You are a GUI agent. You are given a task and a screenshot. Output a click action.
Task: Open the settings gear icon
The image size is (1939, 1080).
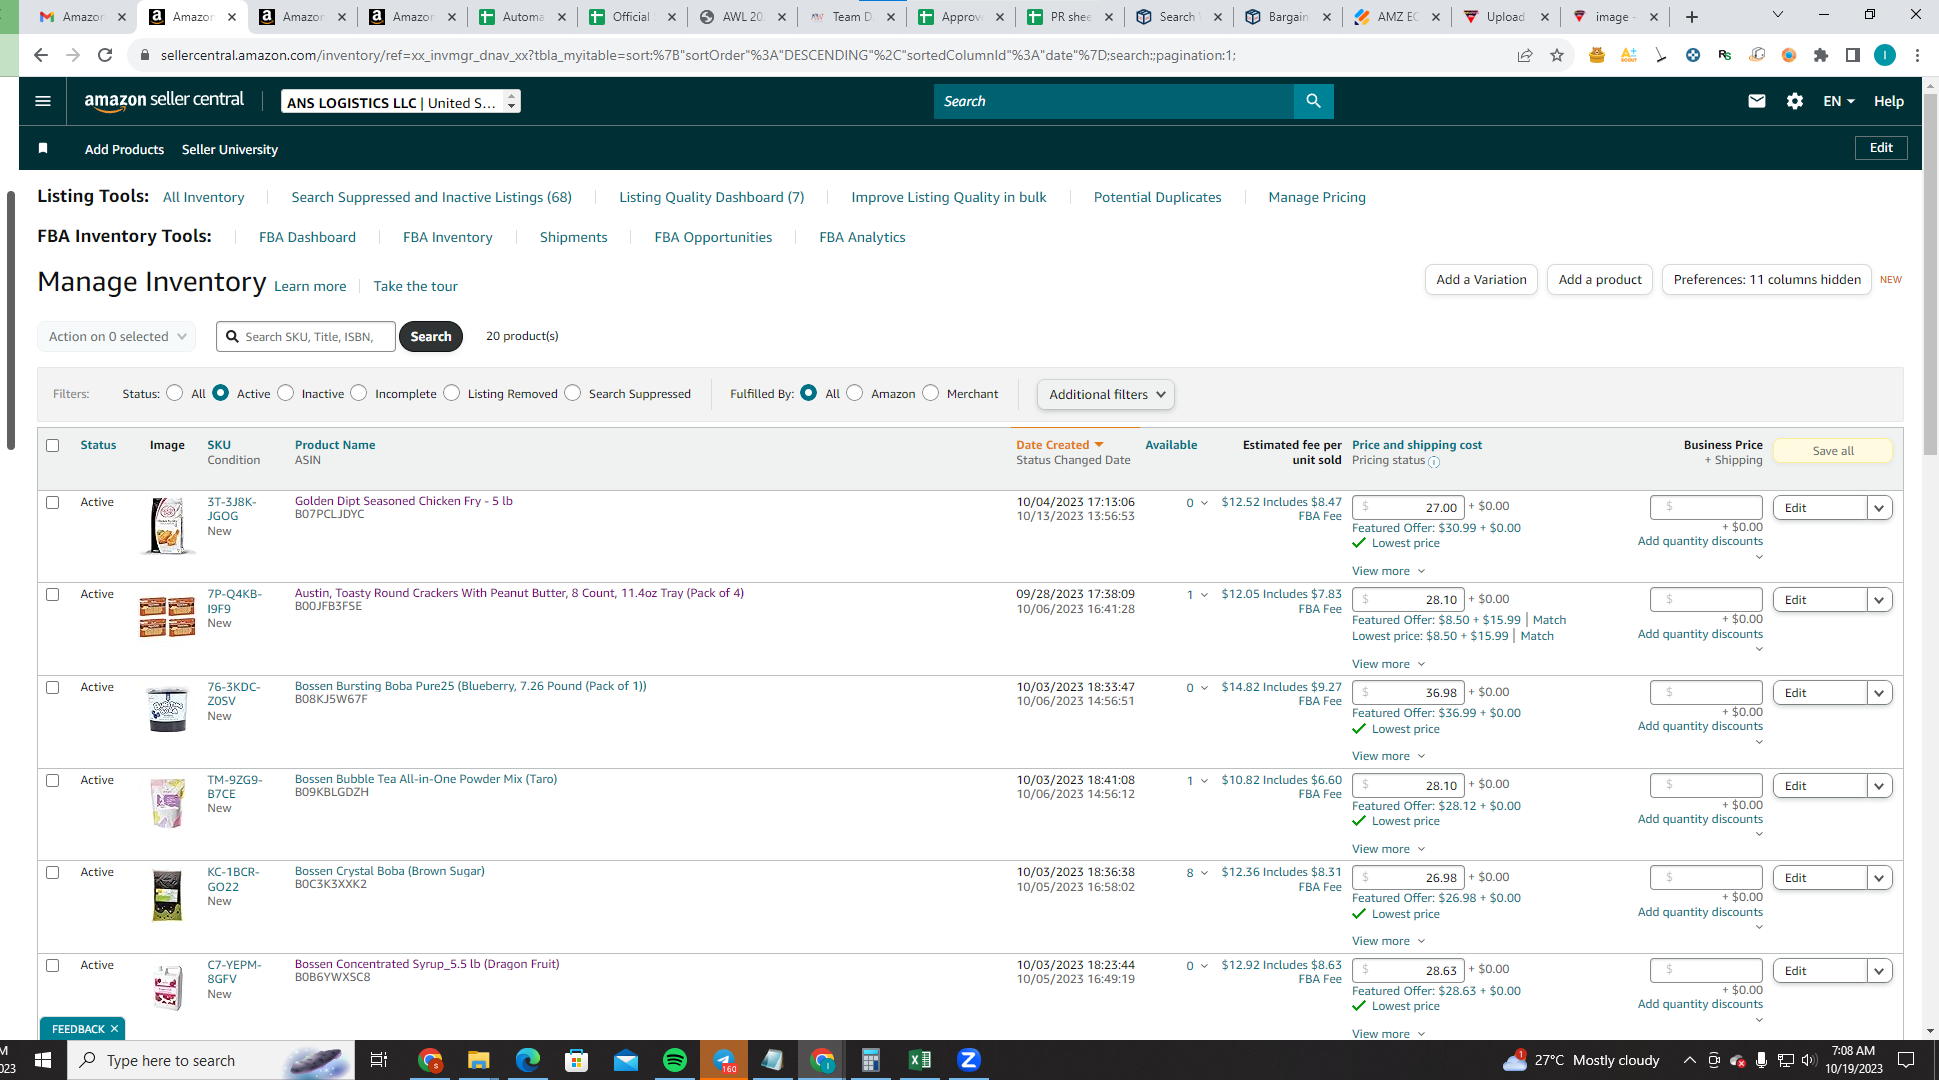(x=1795, y=101)
